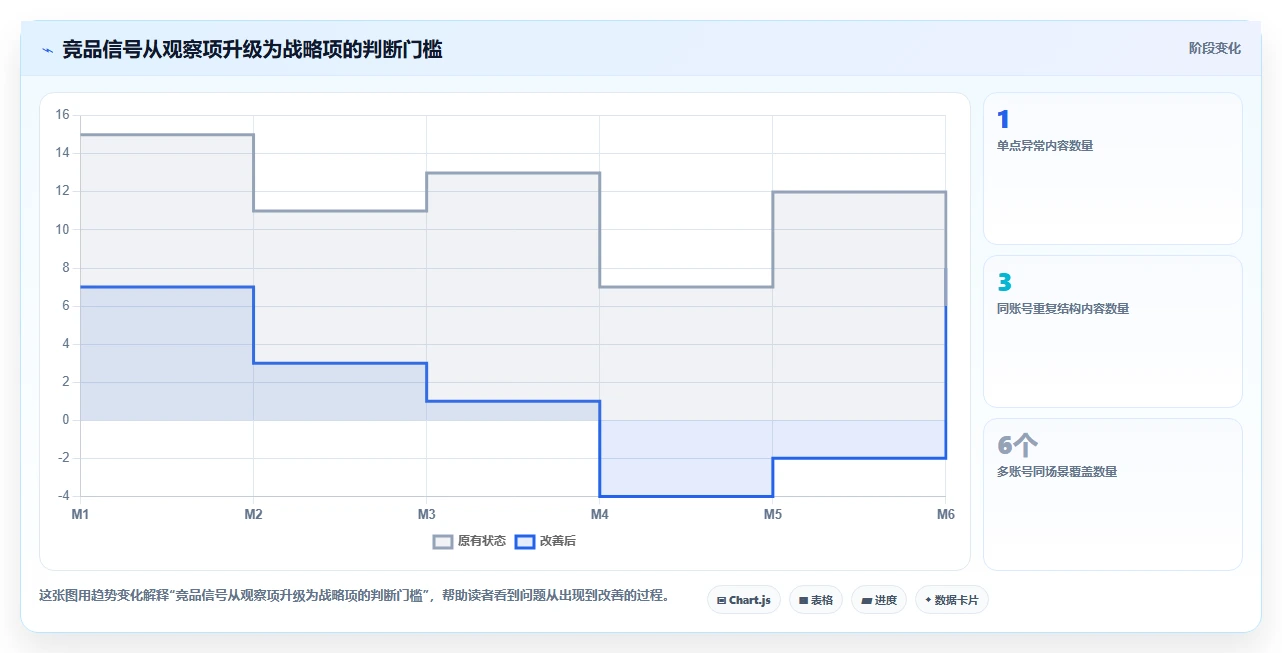Click the y-axis label 8
The width and height of the screenshot is (1282, 653).
65,267
